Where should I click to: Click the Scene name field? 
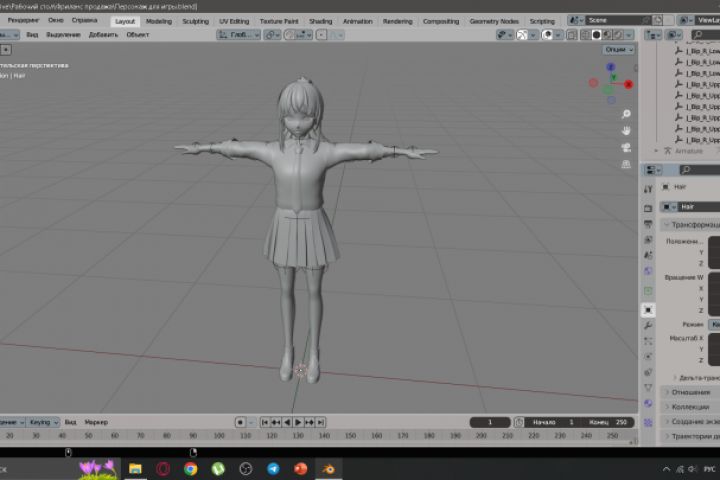click(618, 20)
